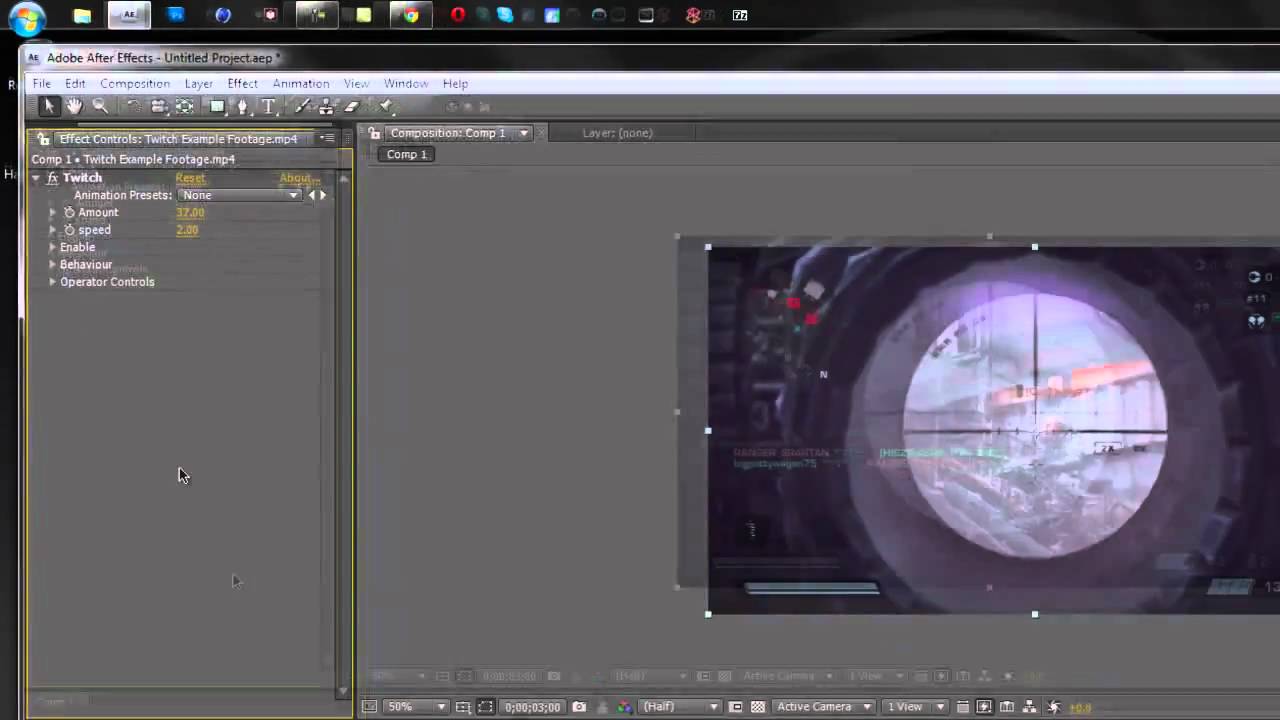Open the Effect Controls panel options menu
The image size is (1280, 720).
coord(327,139)
